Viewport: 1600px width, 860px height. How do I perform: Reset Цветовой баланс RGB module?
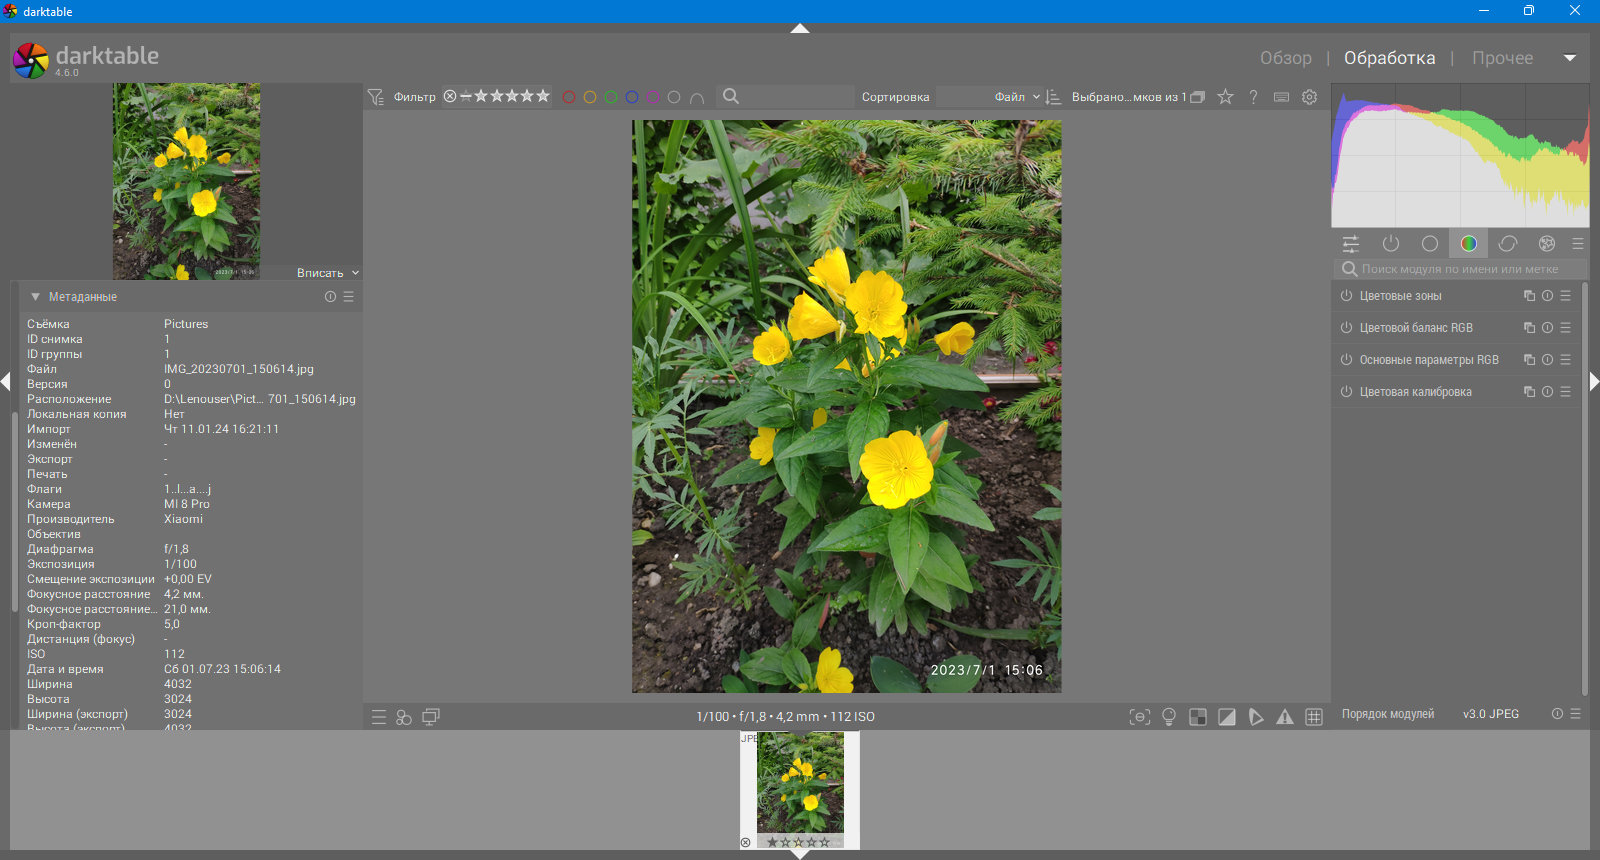[x=1547, y=328]
